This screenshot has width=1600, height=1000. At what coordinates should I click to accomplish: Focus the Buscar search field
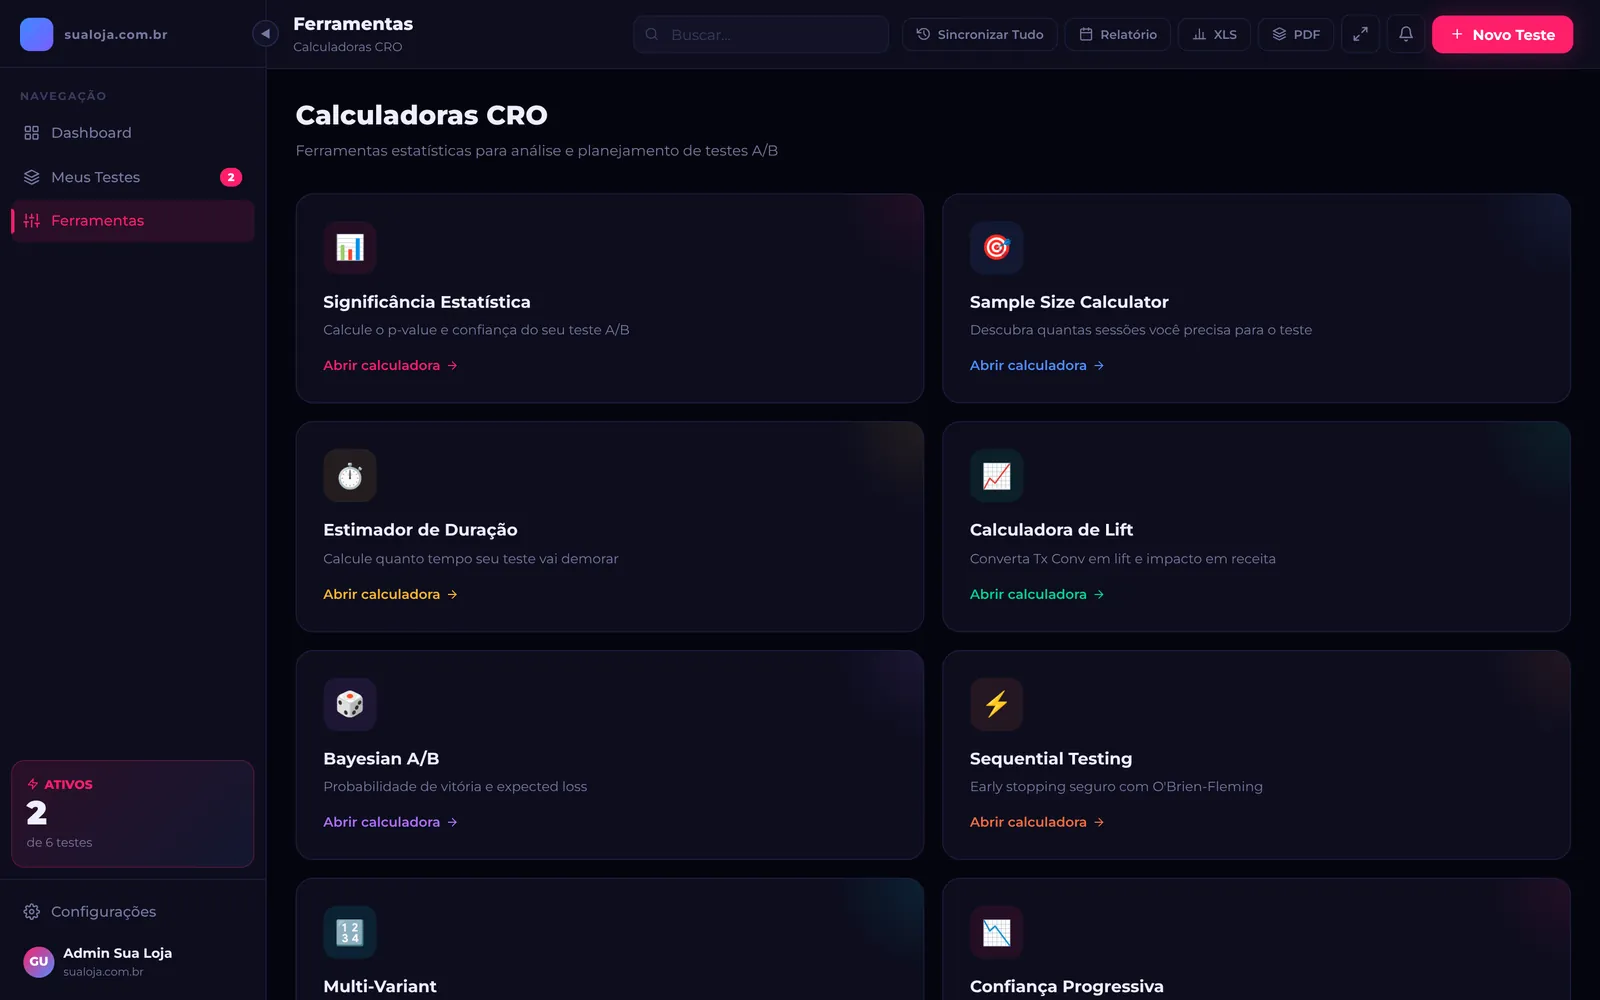point(761,34)
